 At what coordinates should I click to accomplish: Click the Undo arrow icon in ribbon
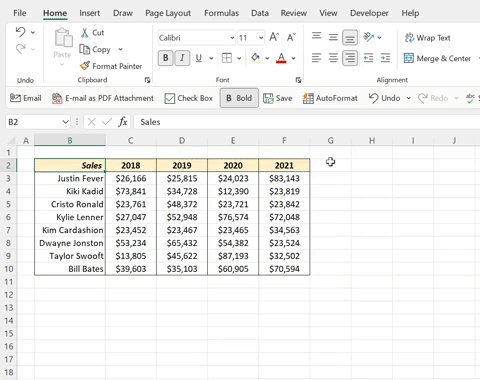tap(21, 32)
